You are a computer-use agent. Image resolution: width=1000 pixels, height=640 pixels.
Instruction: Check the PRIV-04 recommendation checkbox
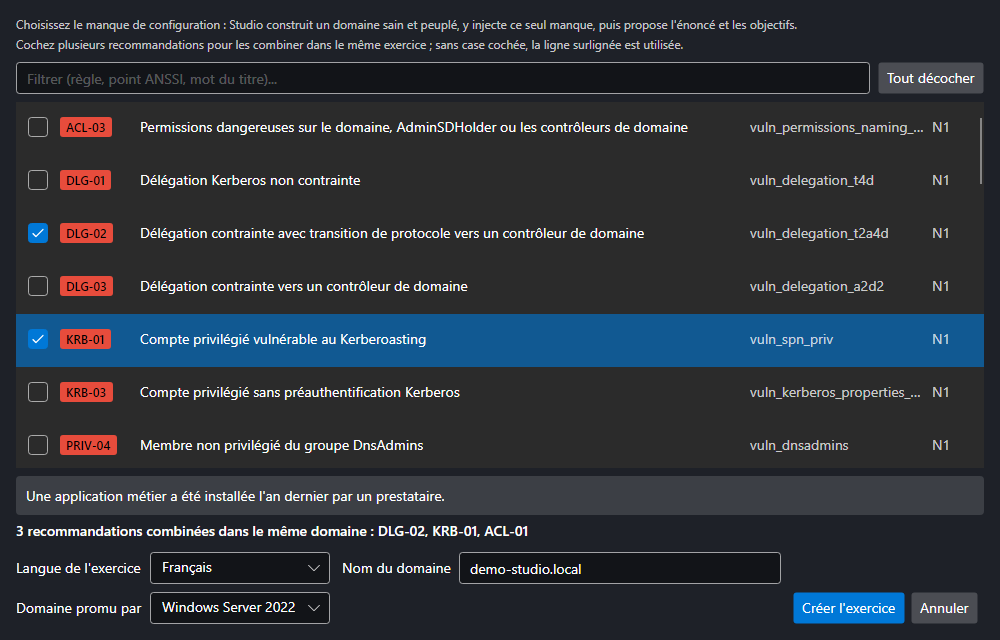click(38, 445)
